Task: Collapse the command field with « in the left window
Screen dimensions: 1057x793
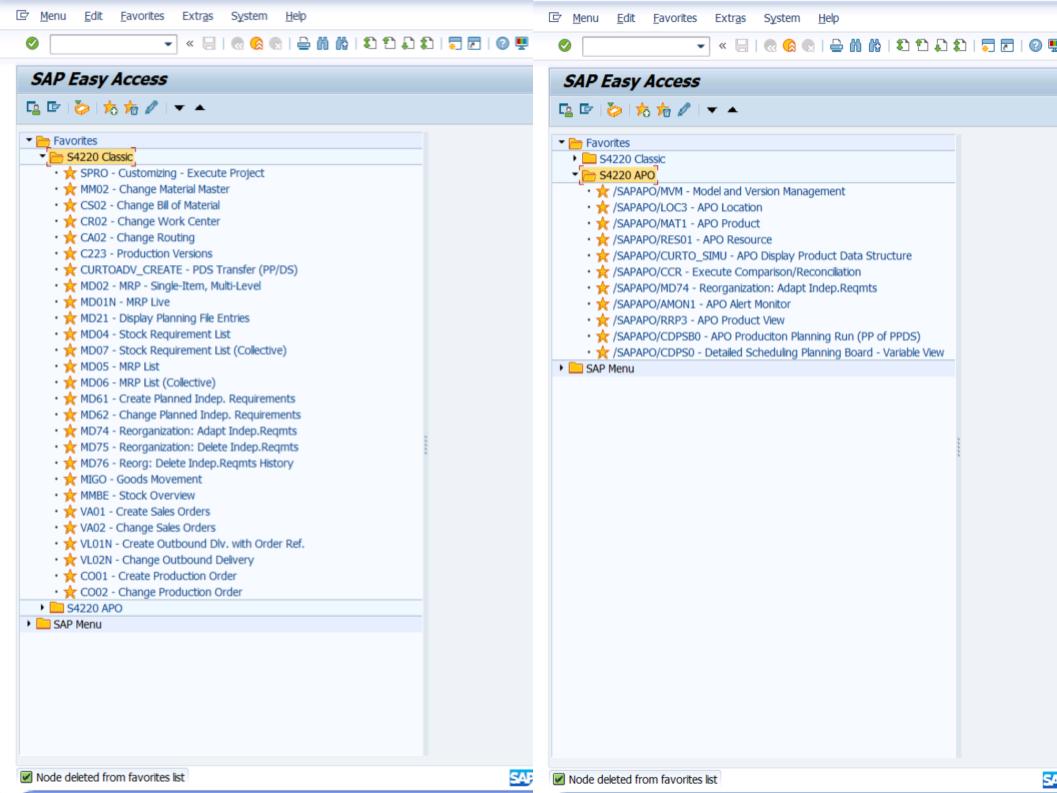Action: pos(189,44)
